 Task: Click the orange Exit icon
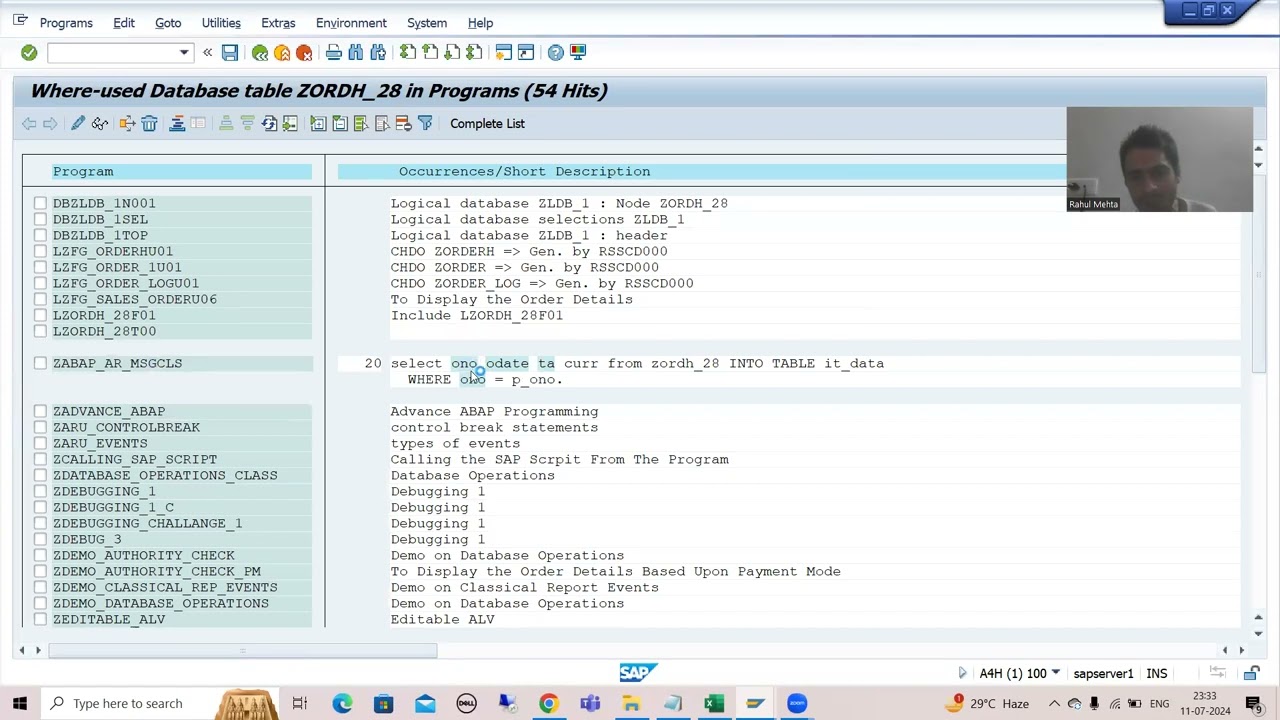click(282, 52)
